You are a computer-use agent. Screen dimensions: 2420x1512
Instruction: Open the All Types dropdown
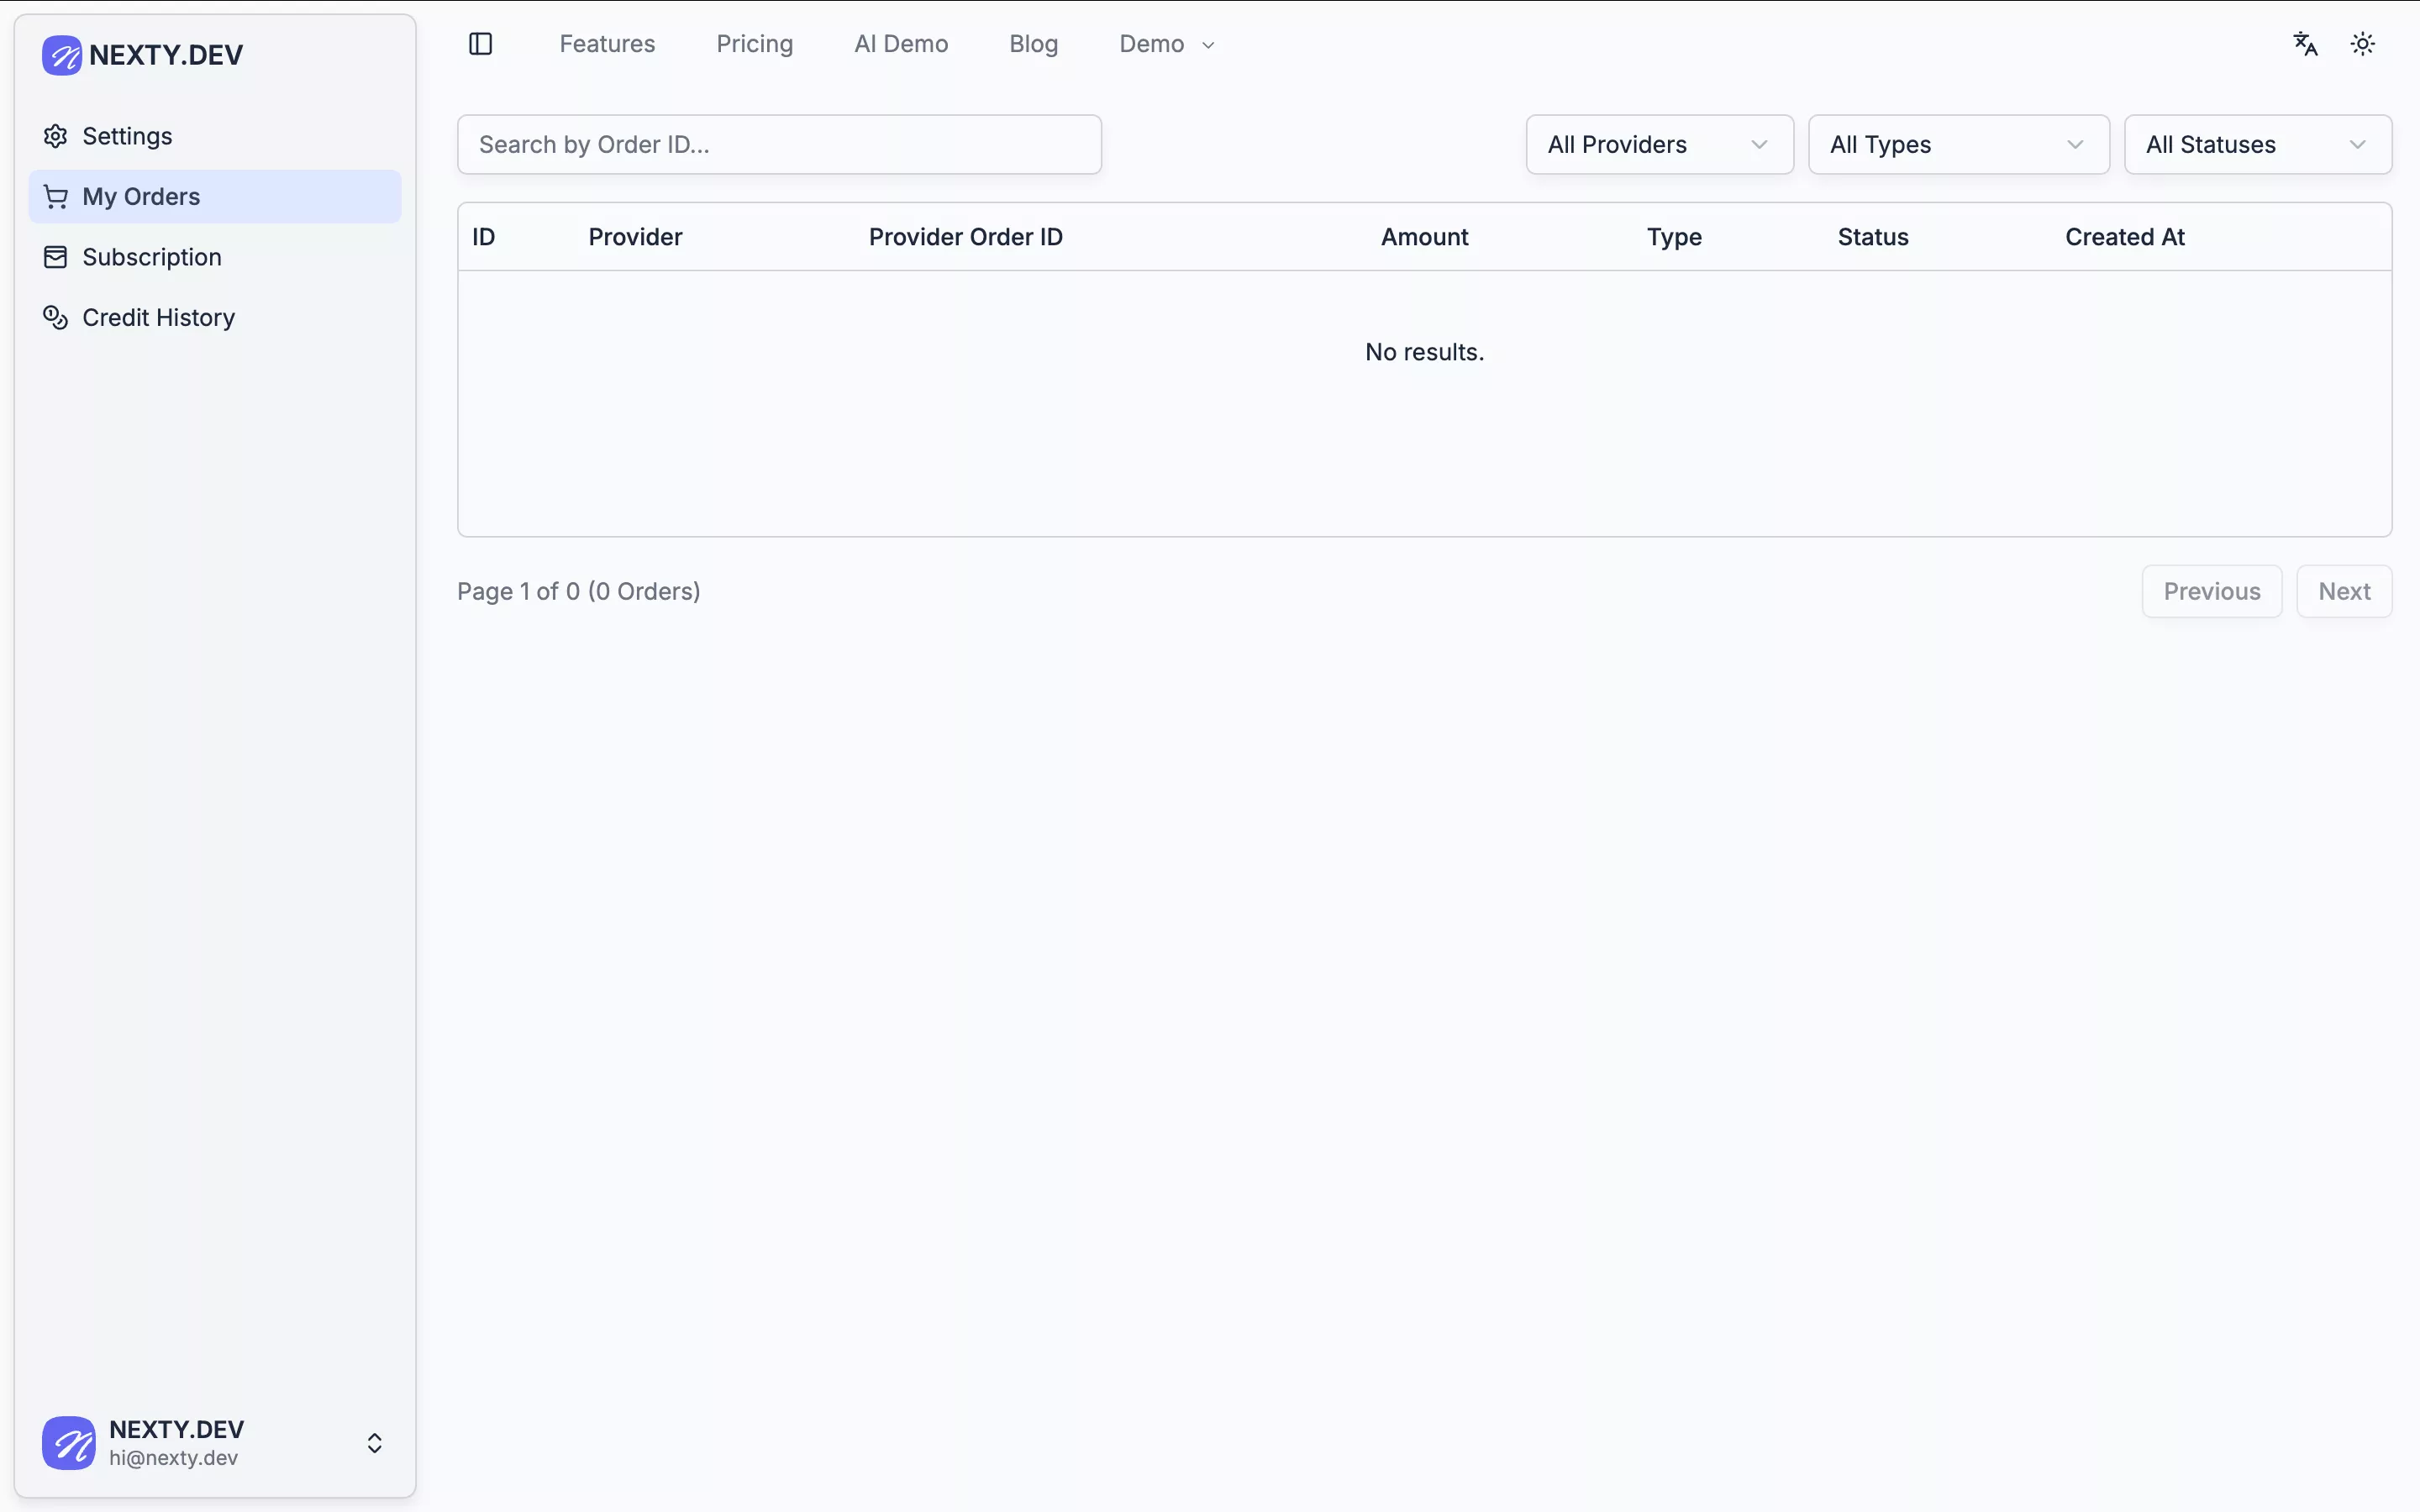[1958, 145]
